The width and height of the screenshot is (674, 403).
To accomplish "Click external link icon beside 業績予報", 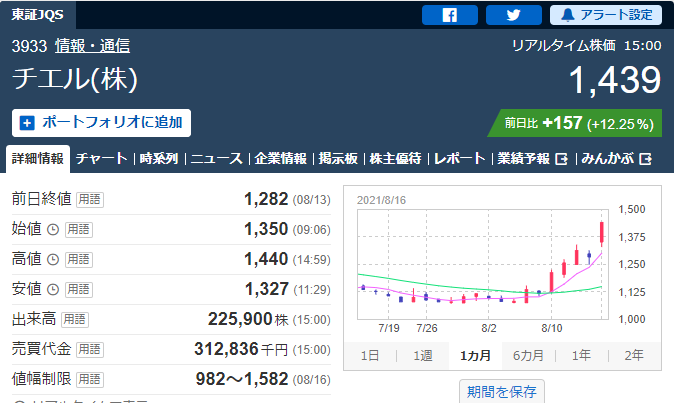I will 562,159.
